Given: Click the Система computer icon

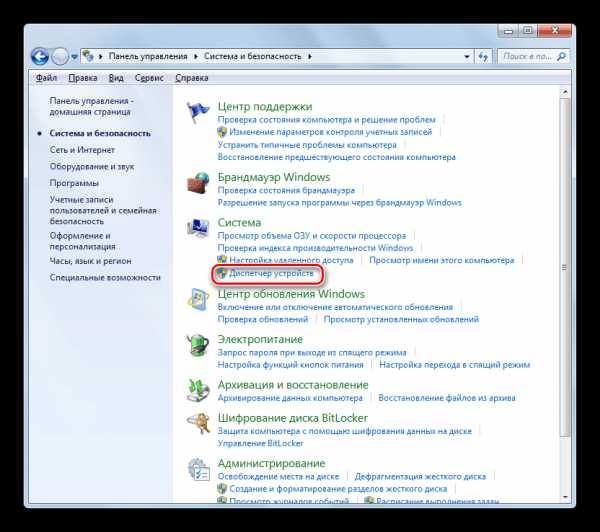Looking at the screenshot, I should 198,228.
